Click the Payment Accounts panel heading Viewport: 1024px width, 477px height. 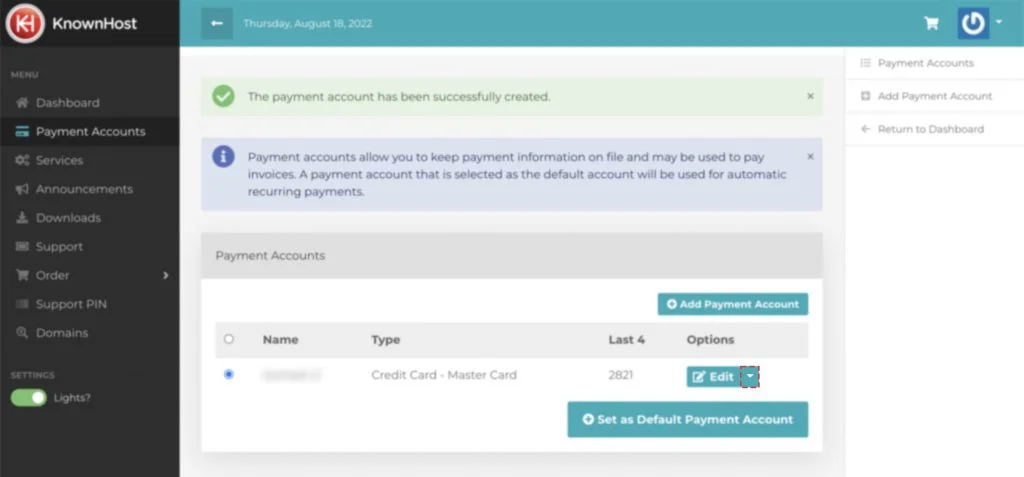point(270,255)
